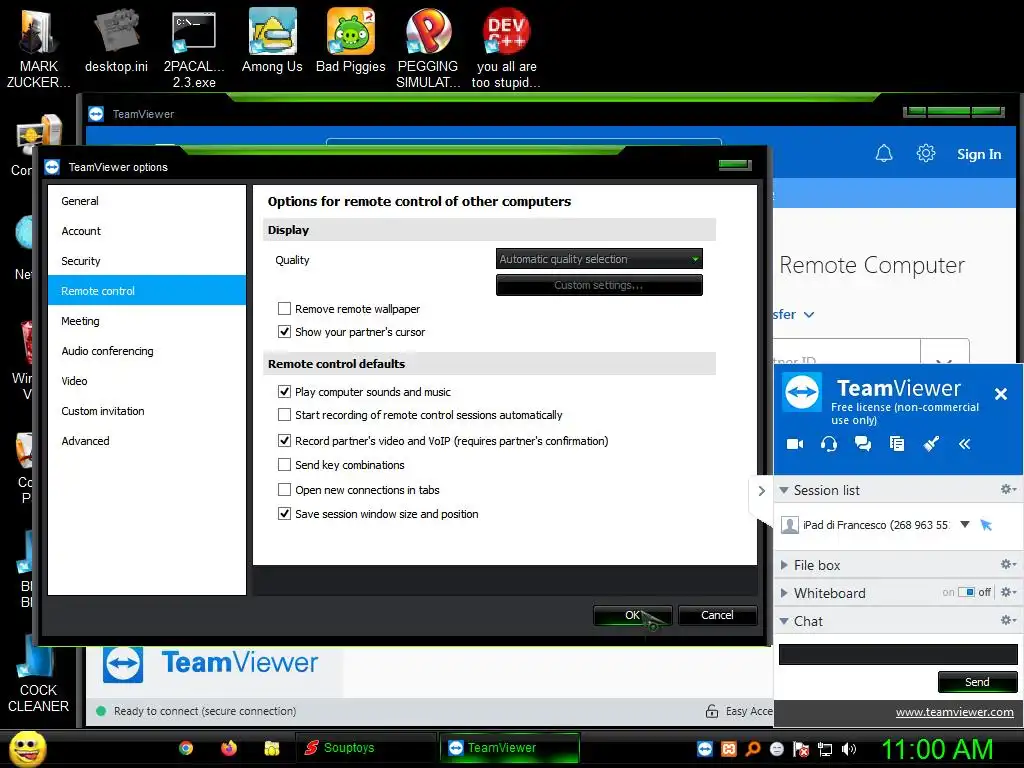Toggle the Whiteboard on/off switch

967,592
